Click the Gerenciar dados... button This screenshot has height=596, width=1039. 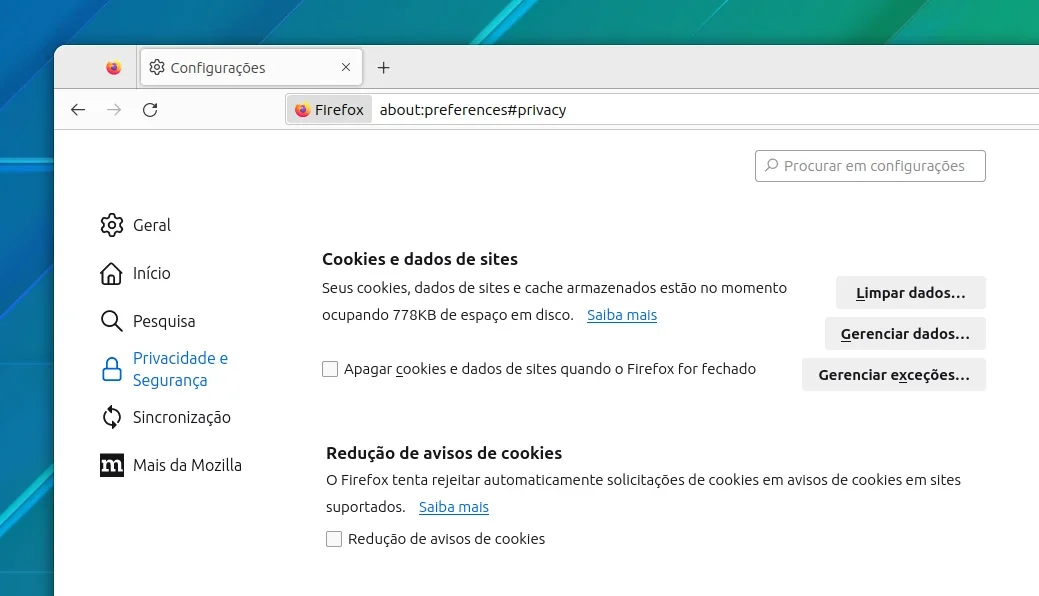pyautogui.click(x=905, y=333)
